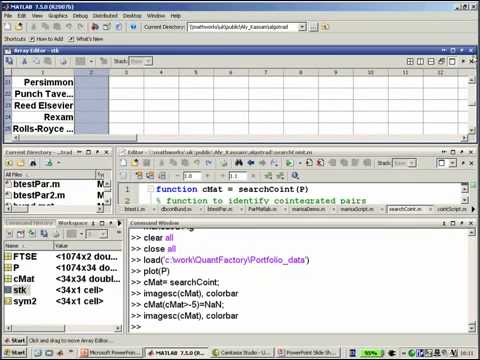Click the How to Add shortcut
The width and height of the screenshot is (480, 360).
pos(46,39)
